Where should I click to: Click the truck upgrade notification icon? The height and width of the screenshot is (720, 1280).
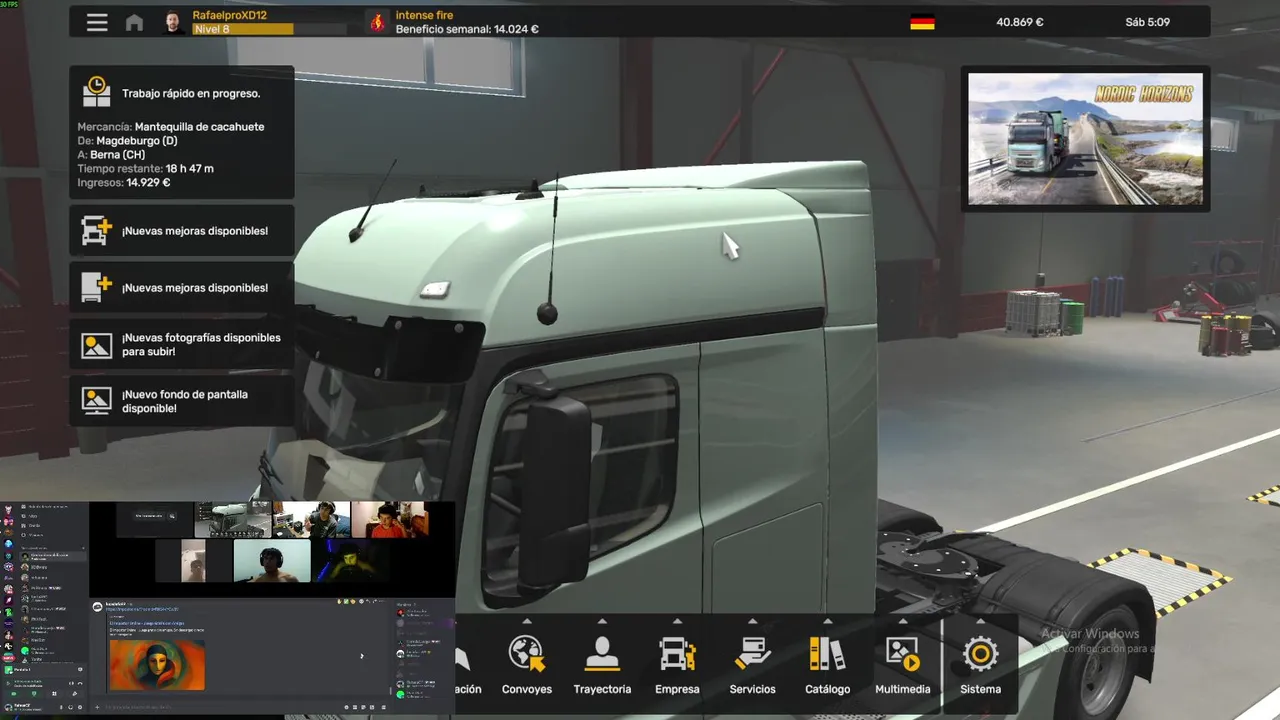tap(97, 230)
